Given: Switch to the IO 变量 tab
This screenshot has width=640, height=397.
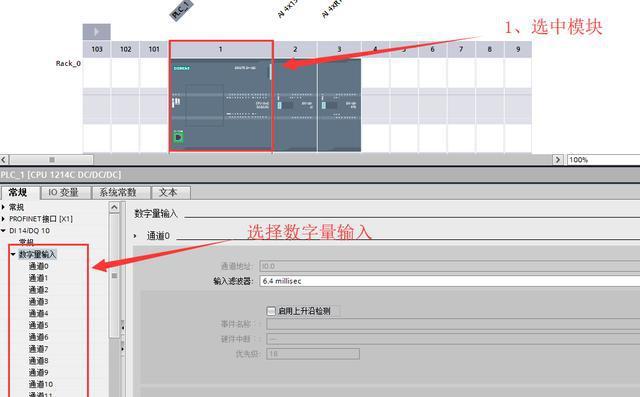Looking at the screenshot, I should pyautogui.click(x=66, y=192).
